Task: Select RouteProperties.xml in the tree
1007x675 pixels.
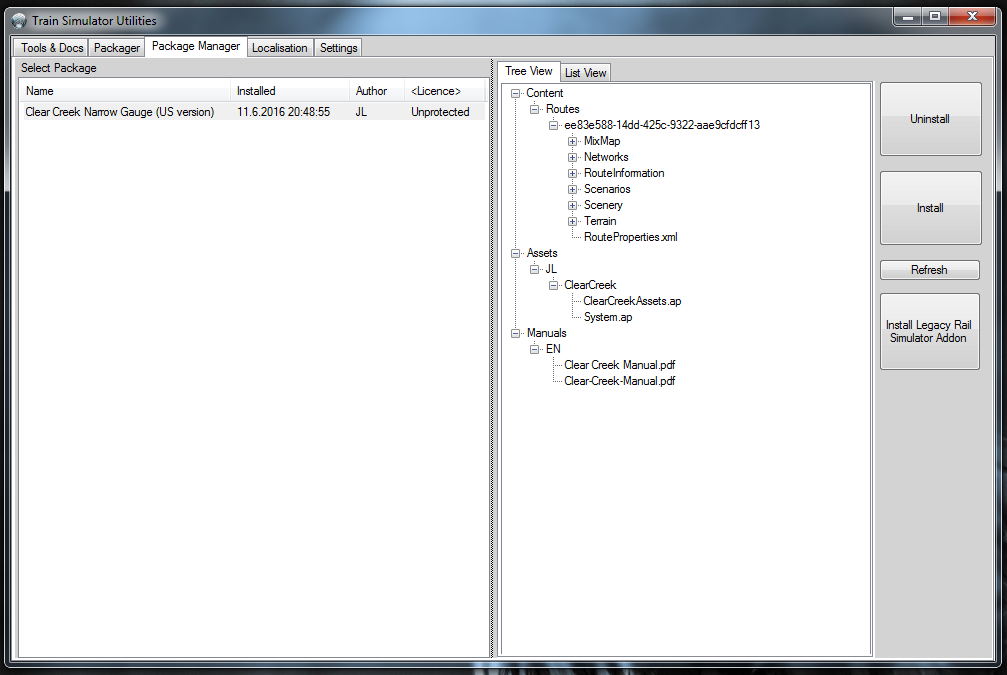Action: [631, 237]
